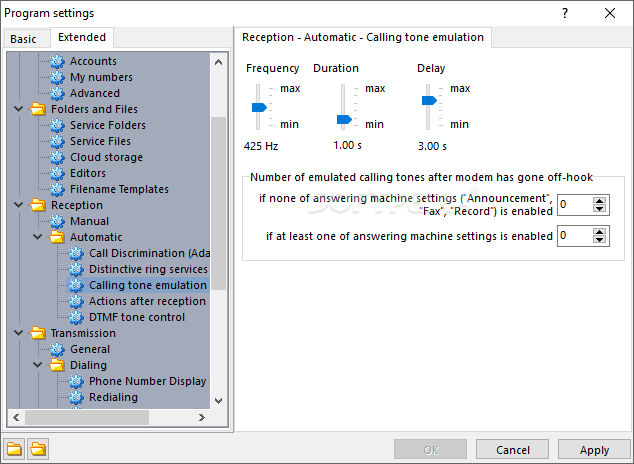This screenshot has width=634, height=464.
Task: Click the second folder button at bottom left
Action: pyautogui.click(x=38, y=449)
